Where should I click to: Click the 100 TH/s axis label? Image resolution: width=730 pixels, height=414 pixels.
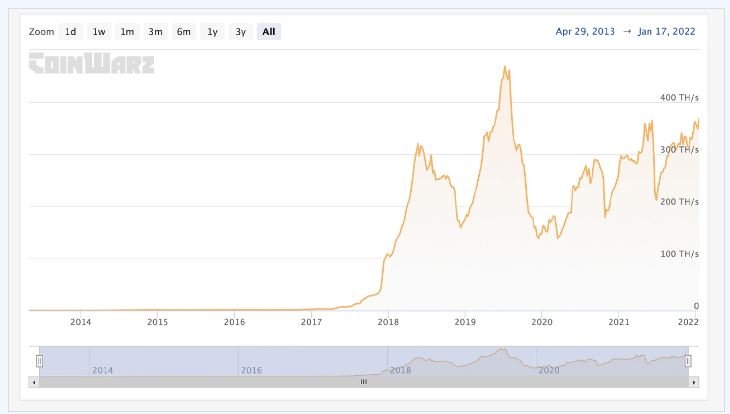[x=679, y=254]
